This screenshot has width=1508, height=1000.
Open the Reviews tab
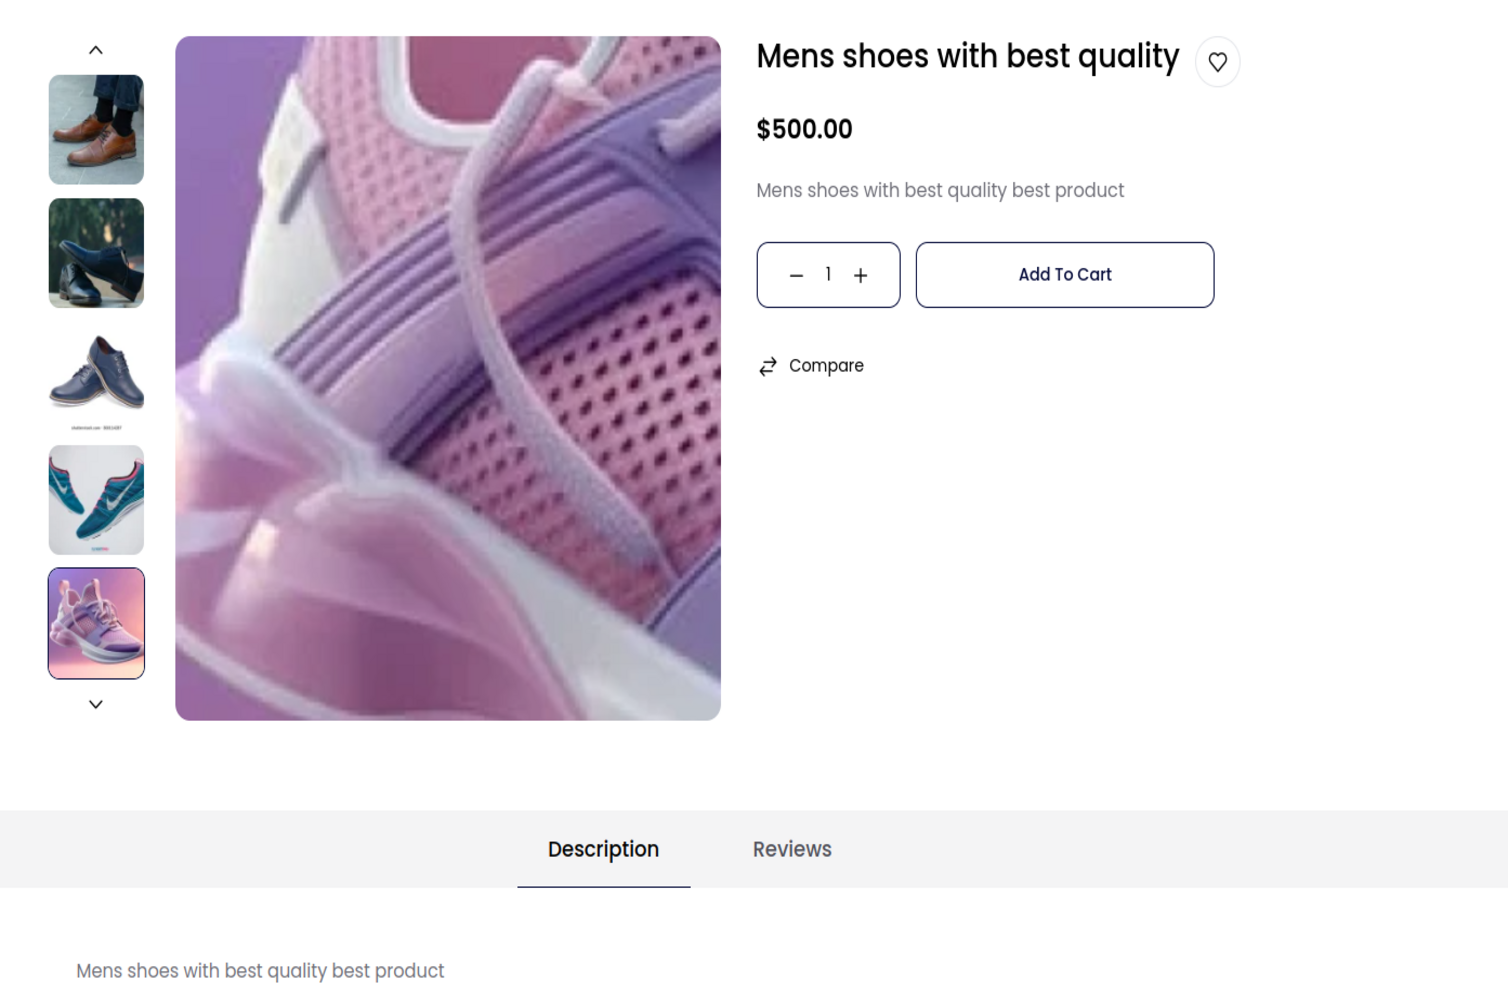tap(792, 849)
